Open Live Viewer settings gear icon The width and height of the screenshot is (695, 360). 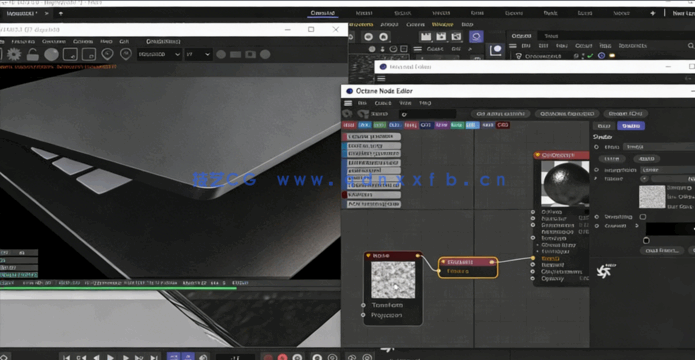click(x=14, y=55)
